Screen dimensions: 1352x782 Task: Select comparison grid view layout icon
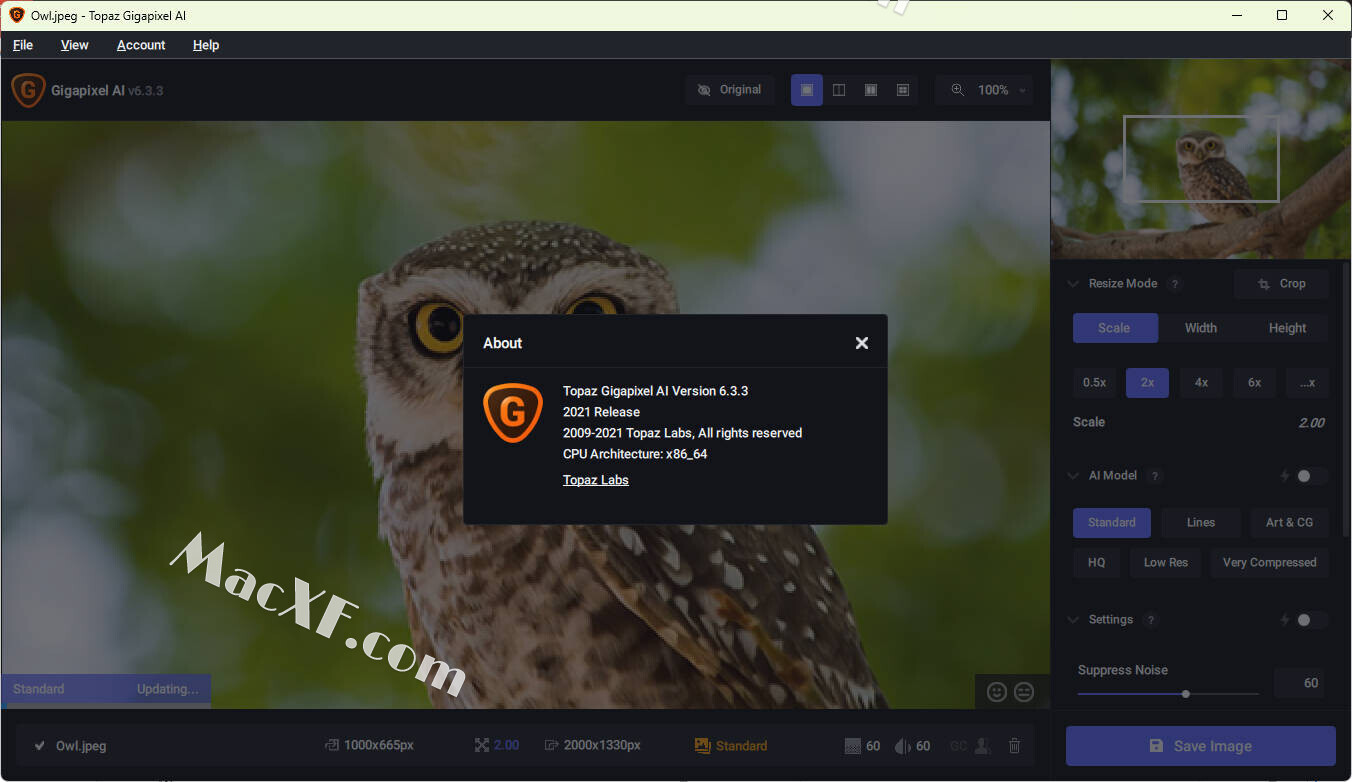pos(903,90)
